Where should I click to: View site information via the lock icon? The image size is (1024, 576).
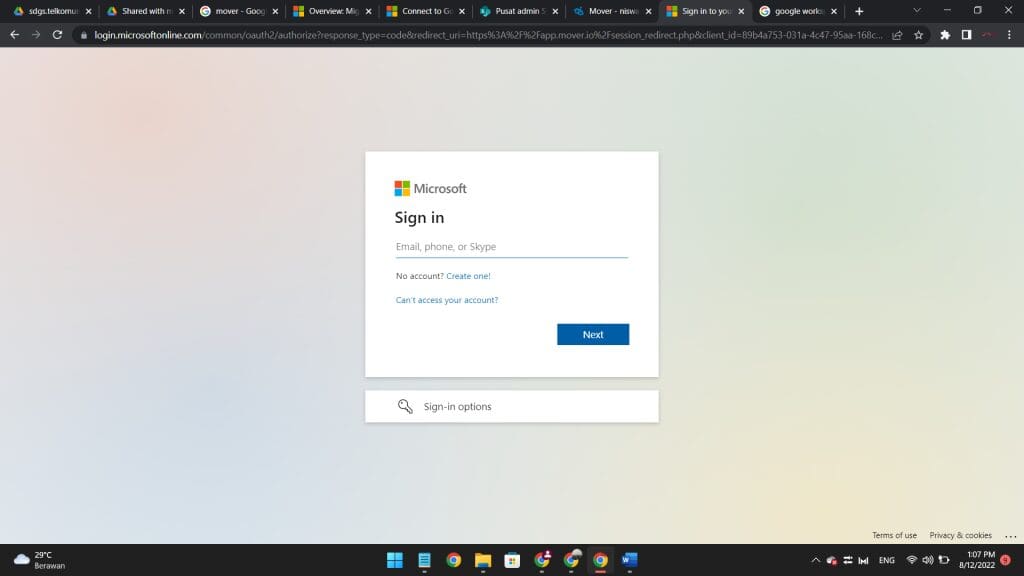84,35
